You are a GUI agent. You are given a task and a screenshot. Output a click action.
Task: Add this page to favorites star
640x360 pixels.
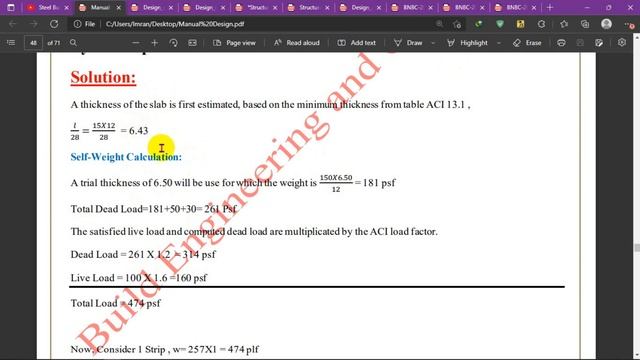[457, 24]
